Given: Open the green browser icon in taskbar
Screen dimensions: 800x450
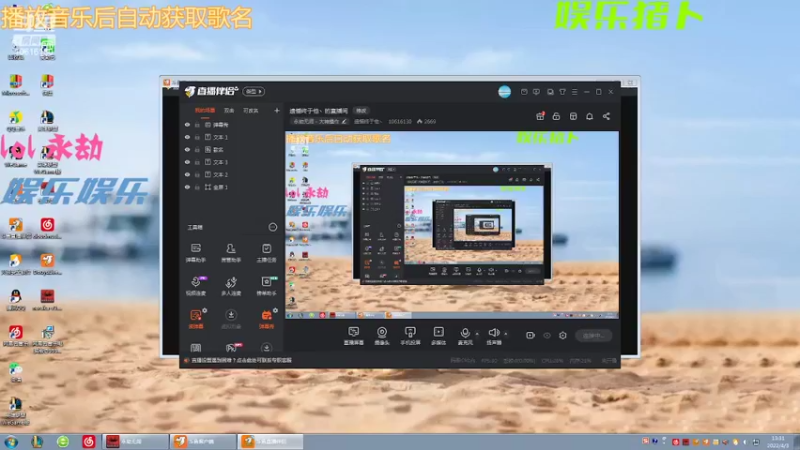Looking at the screenshot, I should coord(63,441).
